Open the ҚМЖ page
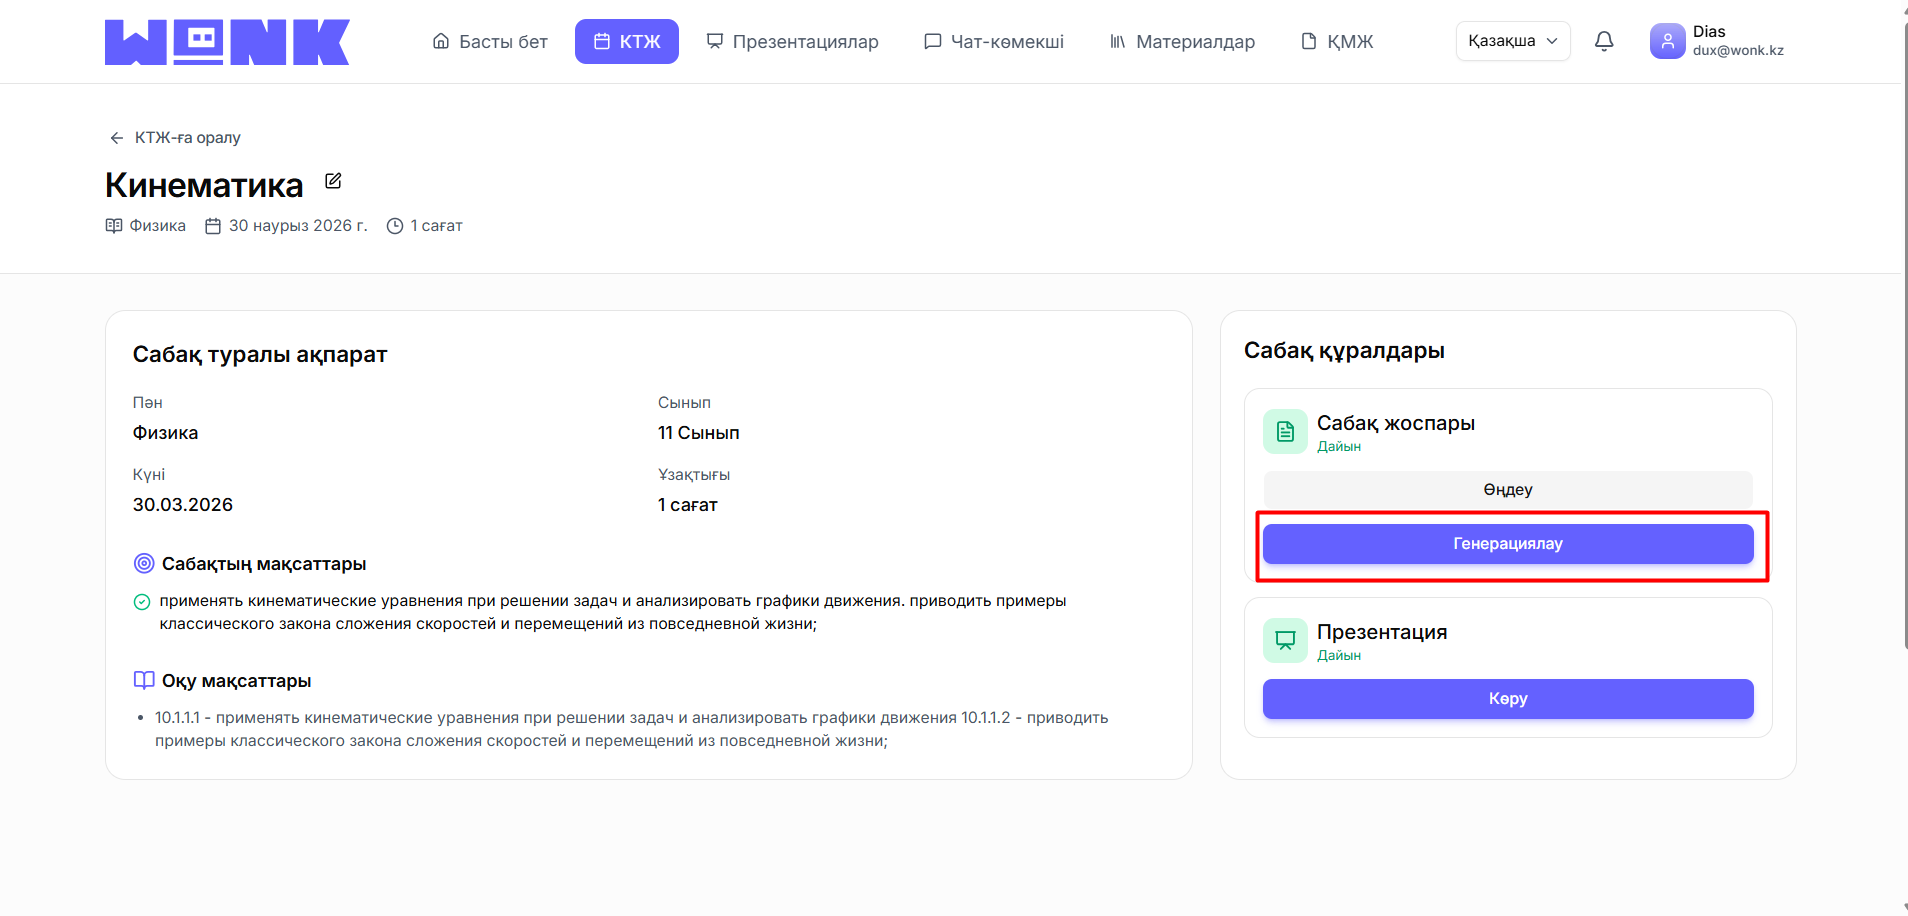The image size is (1908, 916). tap(1337, 41)
